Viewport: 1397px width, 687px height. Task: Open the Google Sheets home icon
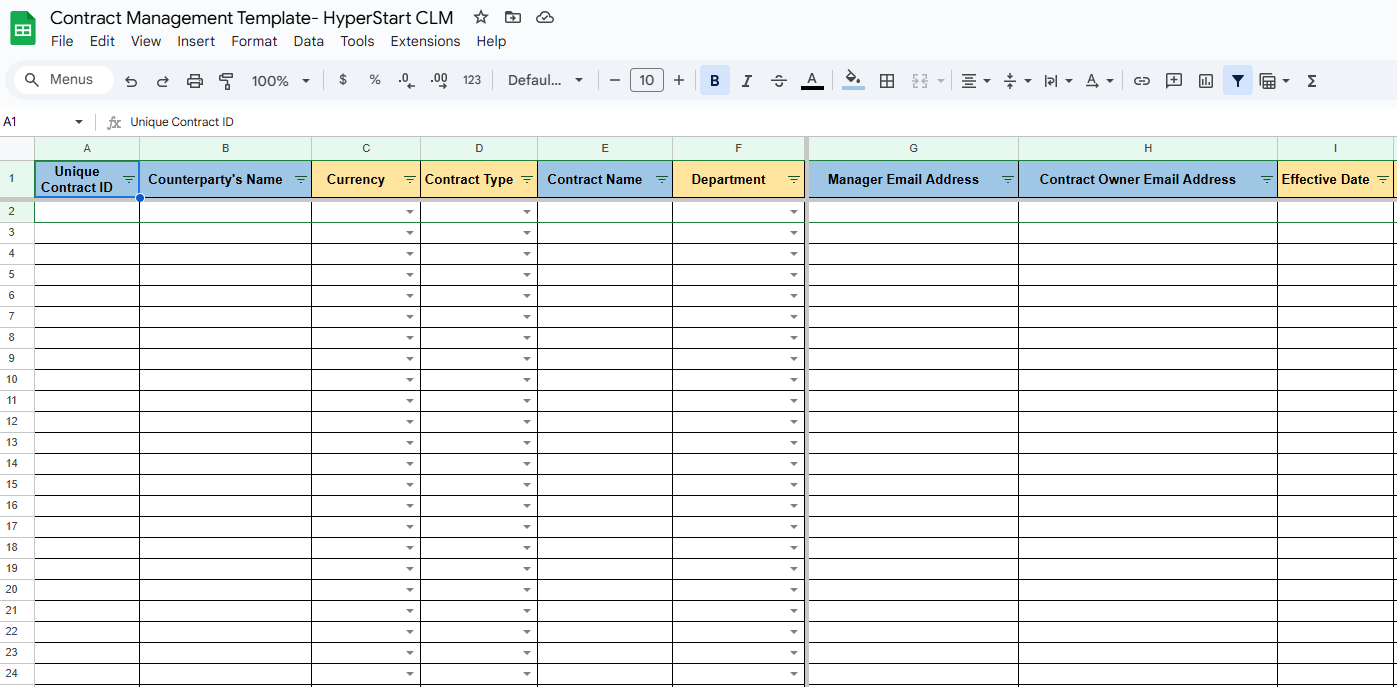[22, 29]
